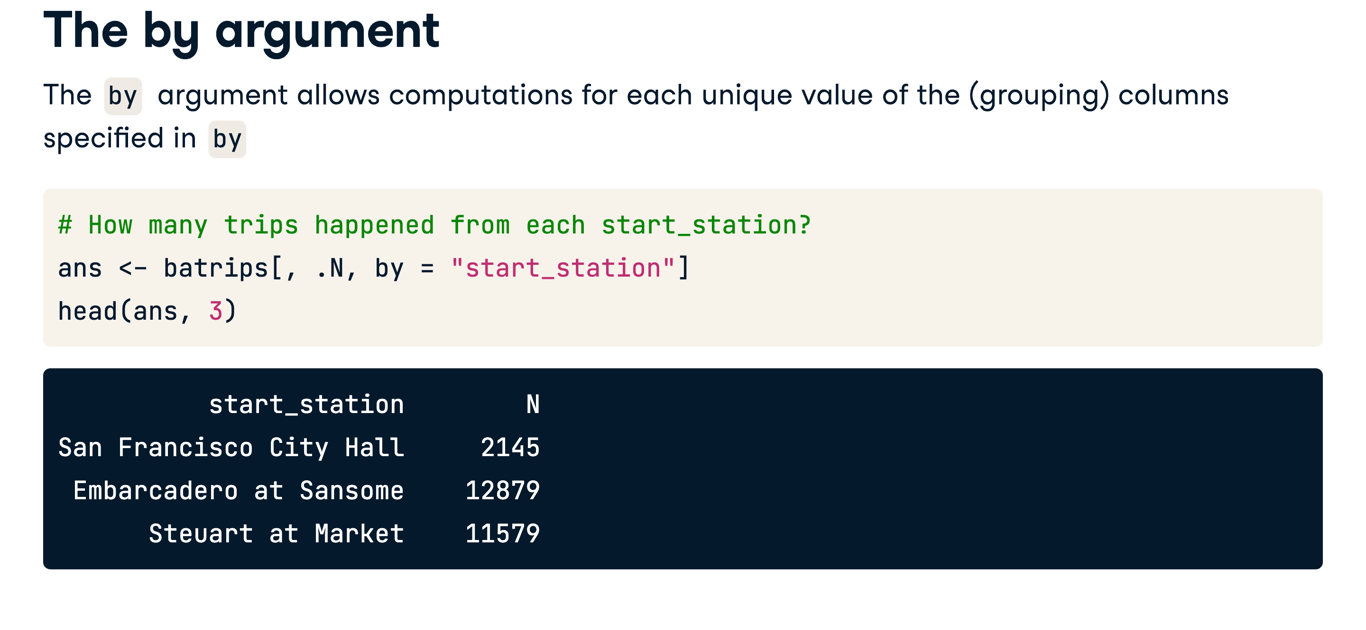
Task: Click the Steuart at Market row
Action: click(344, 534)
